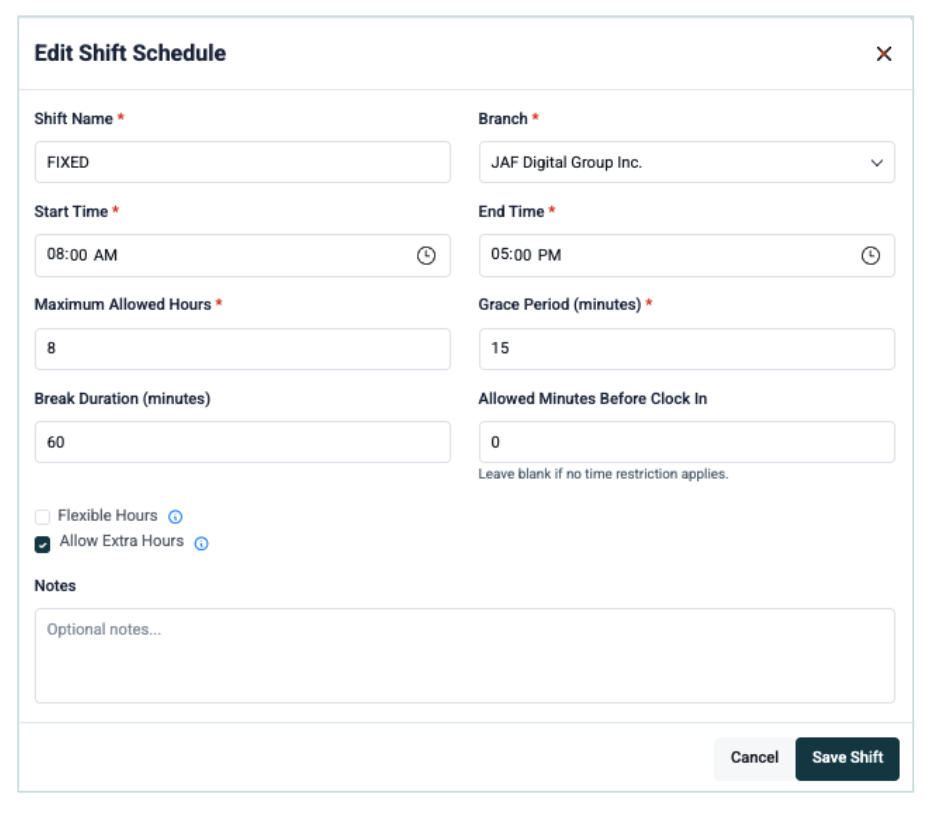Select the Maximum Allowed Hours field

pyautogui.click(x=242, y=349)
